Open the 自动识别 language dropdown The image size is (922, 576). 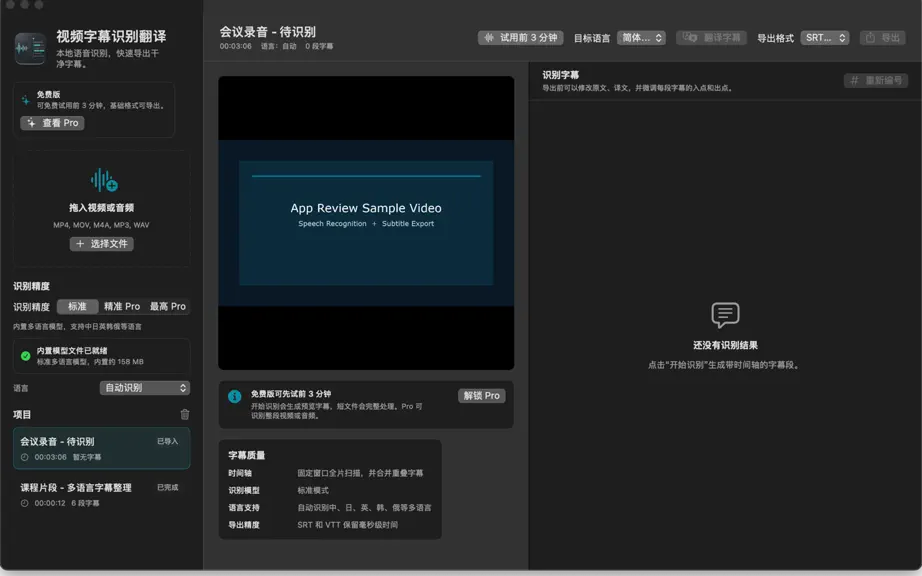(x=145, y=388)
